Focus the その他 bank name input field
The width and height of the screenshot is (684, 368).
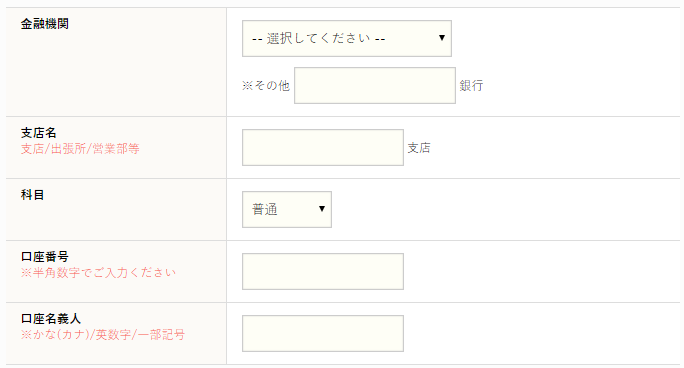click(375, 85)
